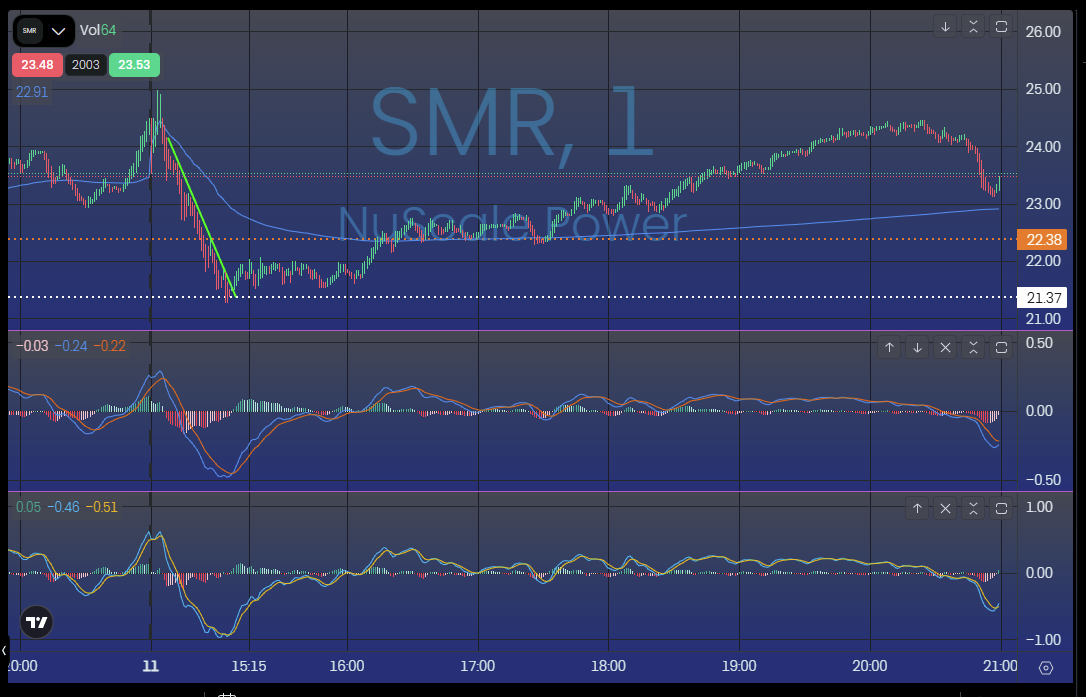Maximize the main price chart pane
Image resolution: width=1086 pixels, height=697 pixels.
[1001, 27]
